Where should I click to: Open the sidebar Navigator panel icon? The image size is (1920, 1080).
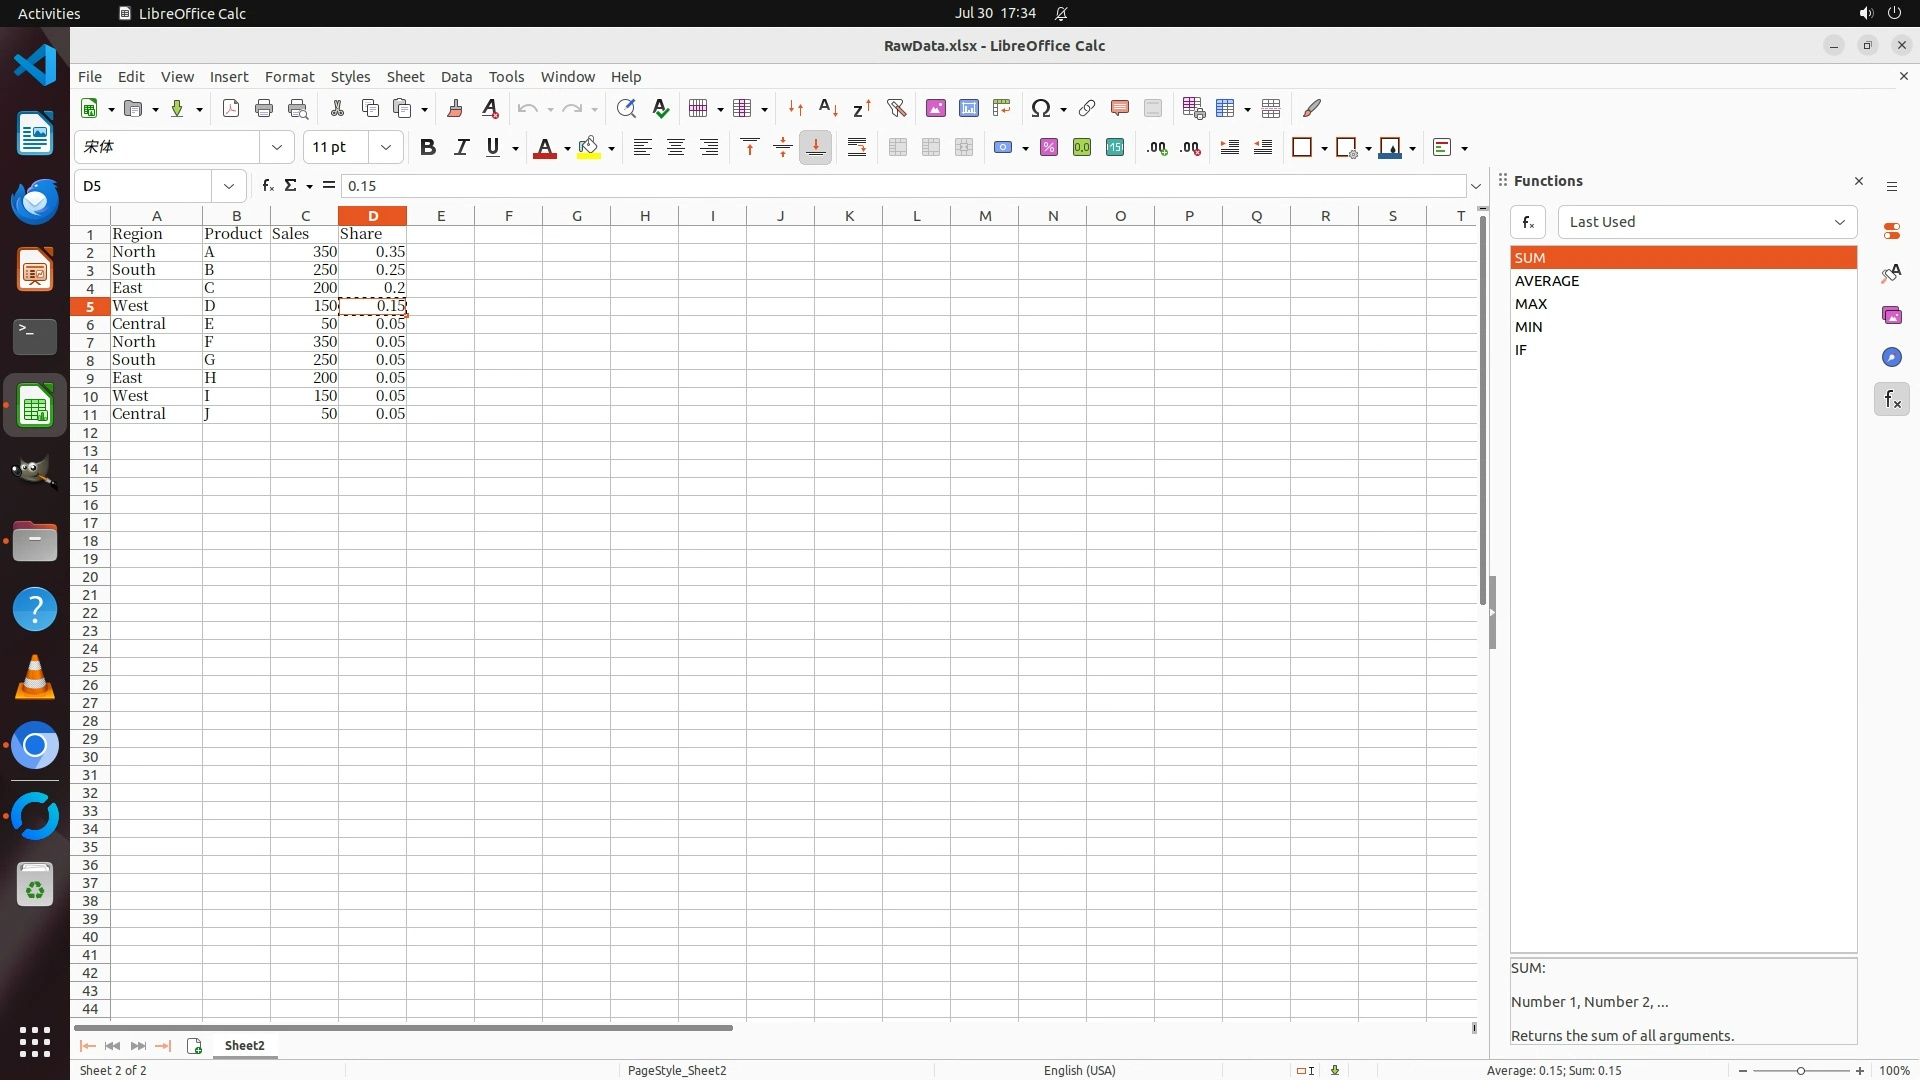point(1891,358)
